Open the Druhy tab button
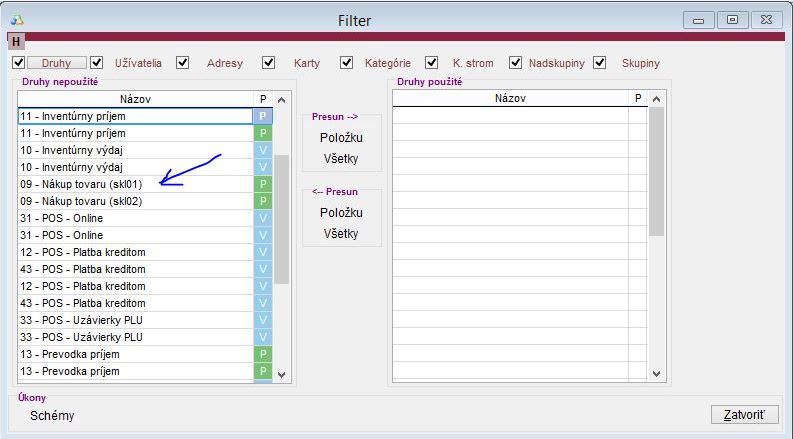Image resolution: width=793 pixels, height=439 pixels. (x=57, y=63)
